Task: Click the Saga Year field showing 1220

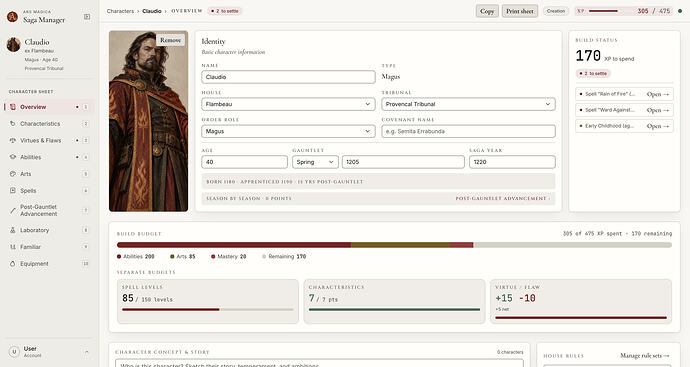Action: (x=512, y=162)
